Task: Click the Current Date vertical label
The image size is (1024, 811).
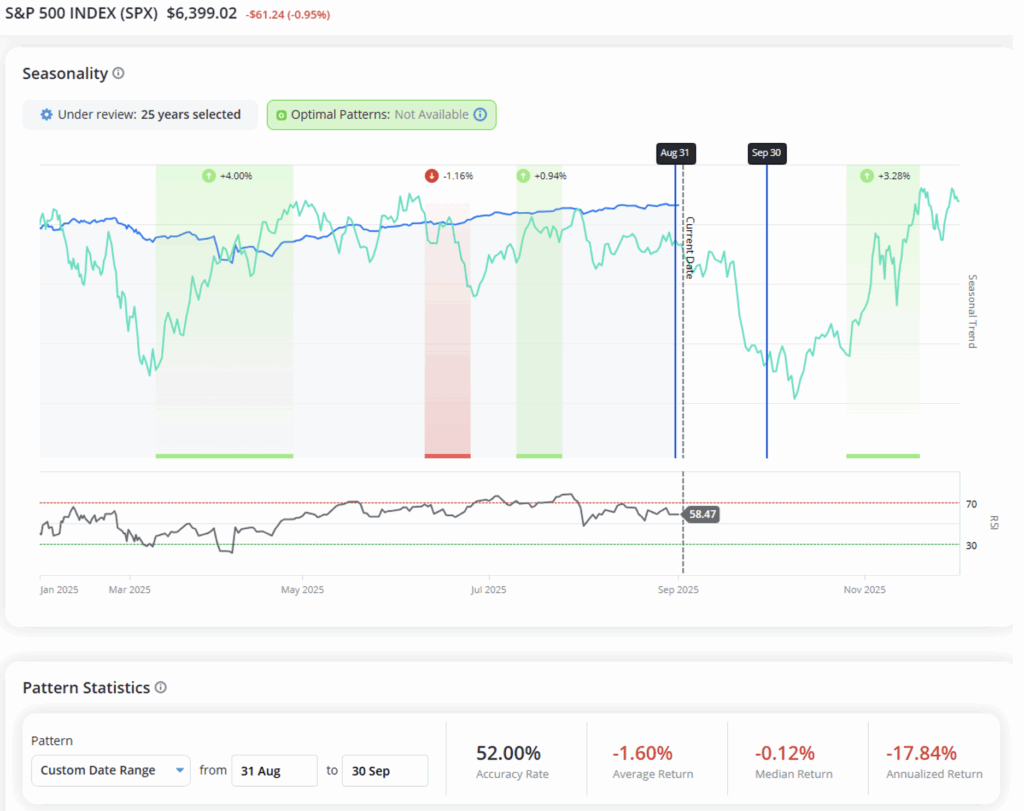Action: [x=690, y=248]
